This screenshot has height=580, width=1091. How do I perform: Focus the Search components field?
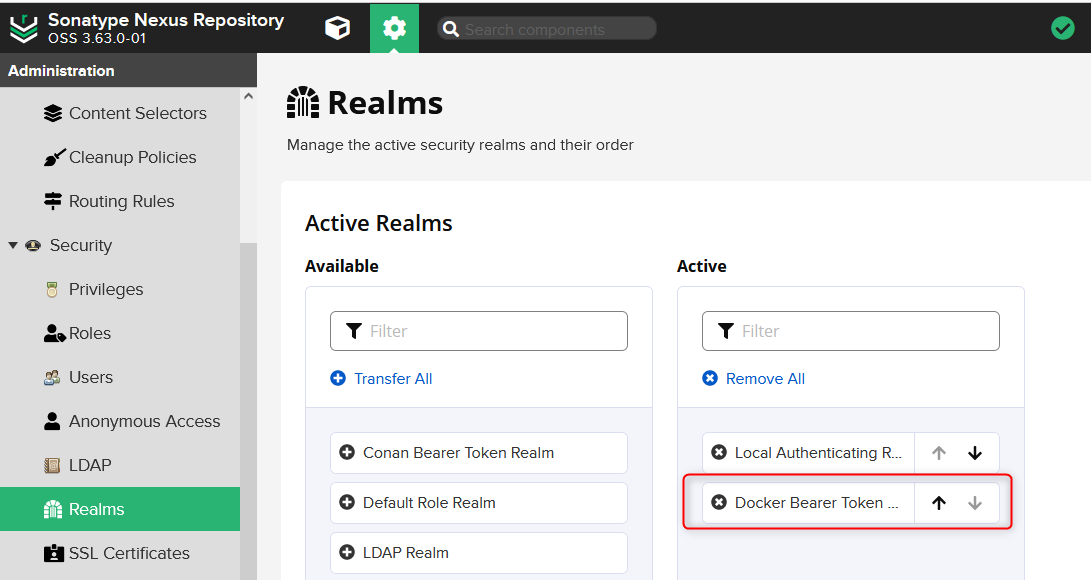pos(547,29)
